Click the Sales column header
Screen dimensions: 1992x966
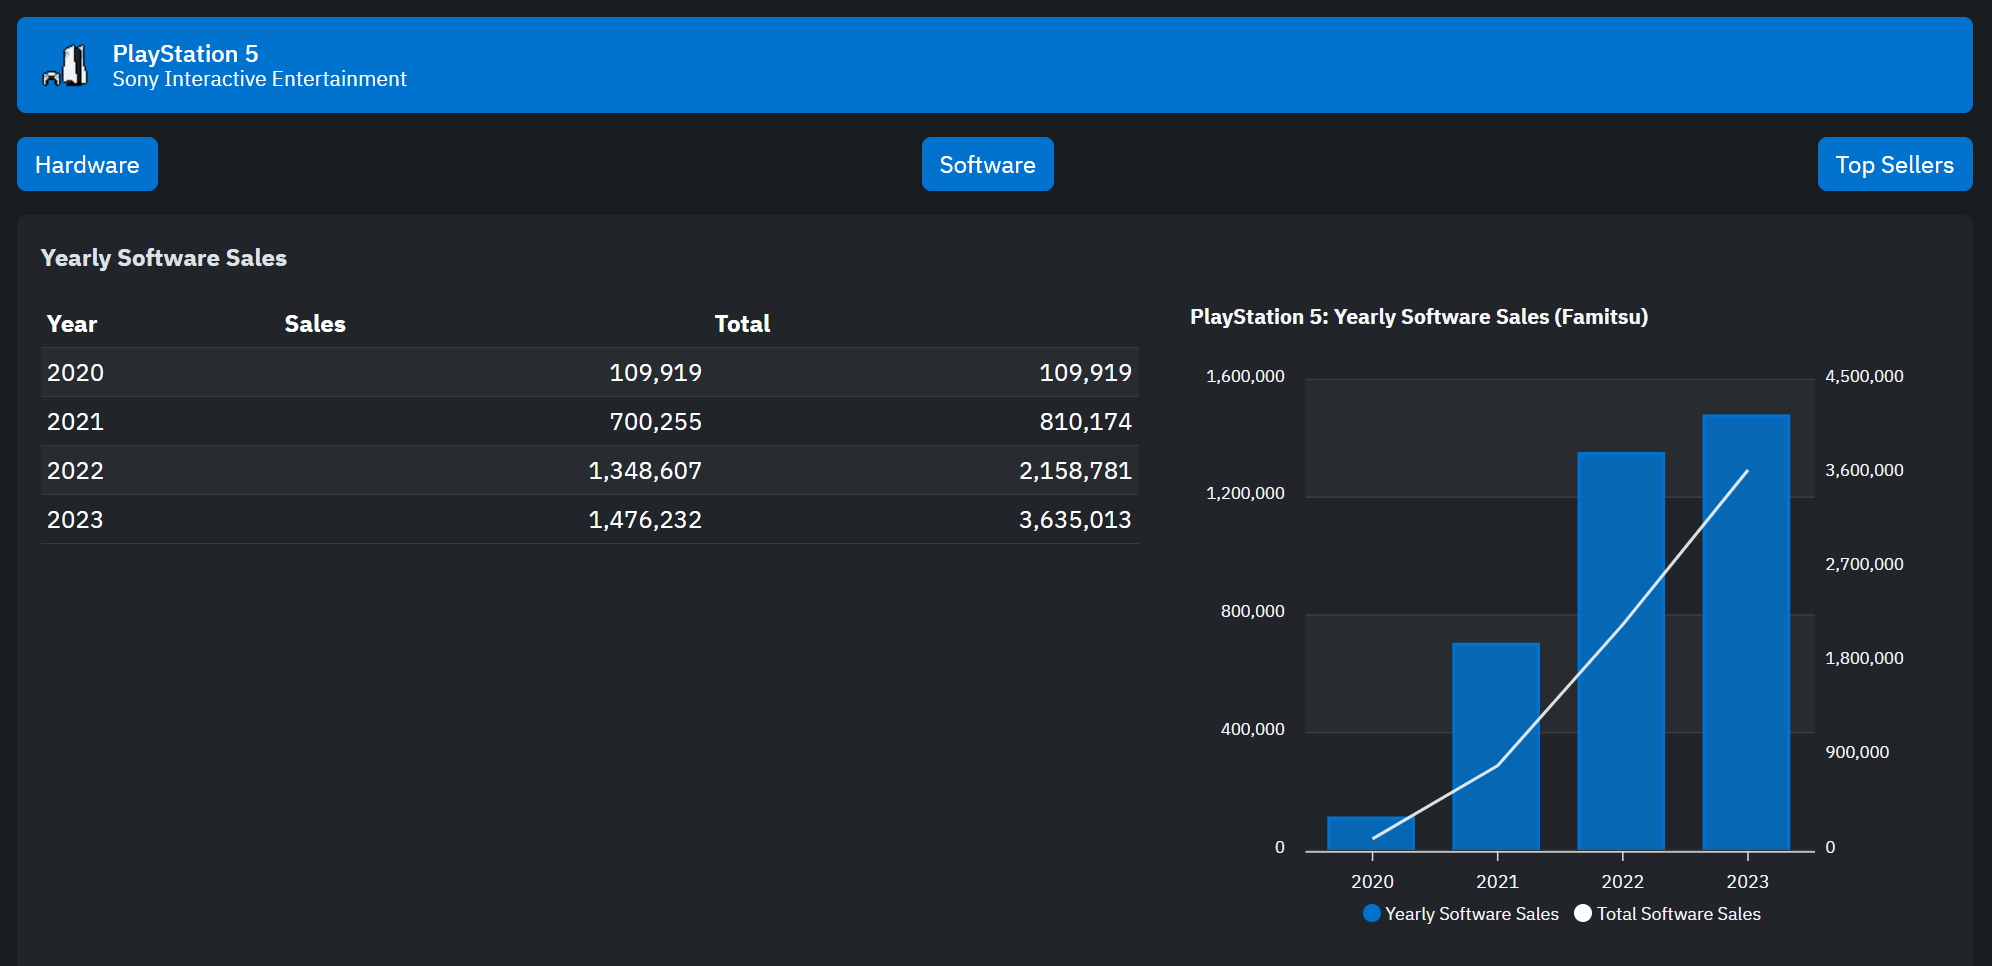click(315, 324)
